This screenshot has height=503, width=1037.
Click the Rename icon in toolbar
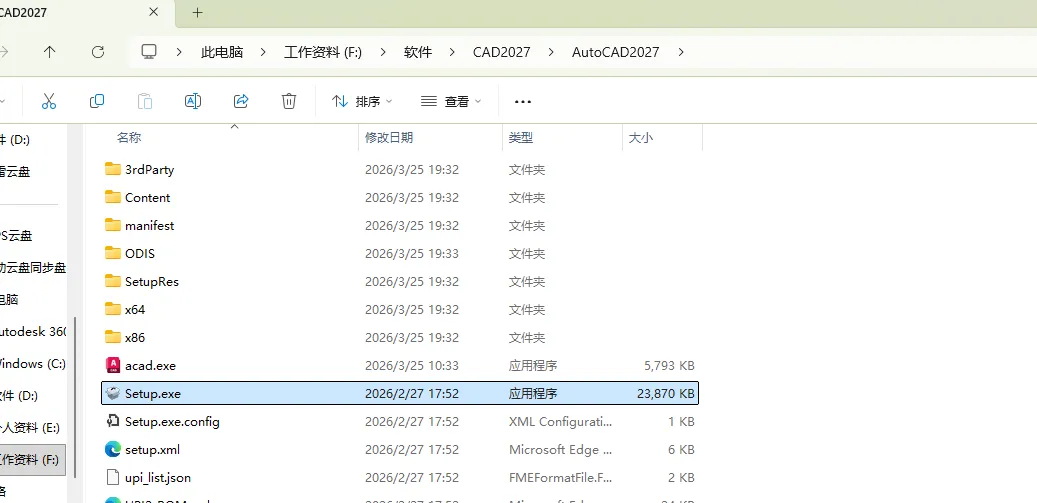[x=192, y=101]
